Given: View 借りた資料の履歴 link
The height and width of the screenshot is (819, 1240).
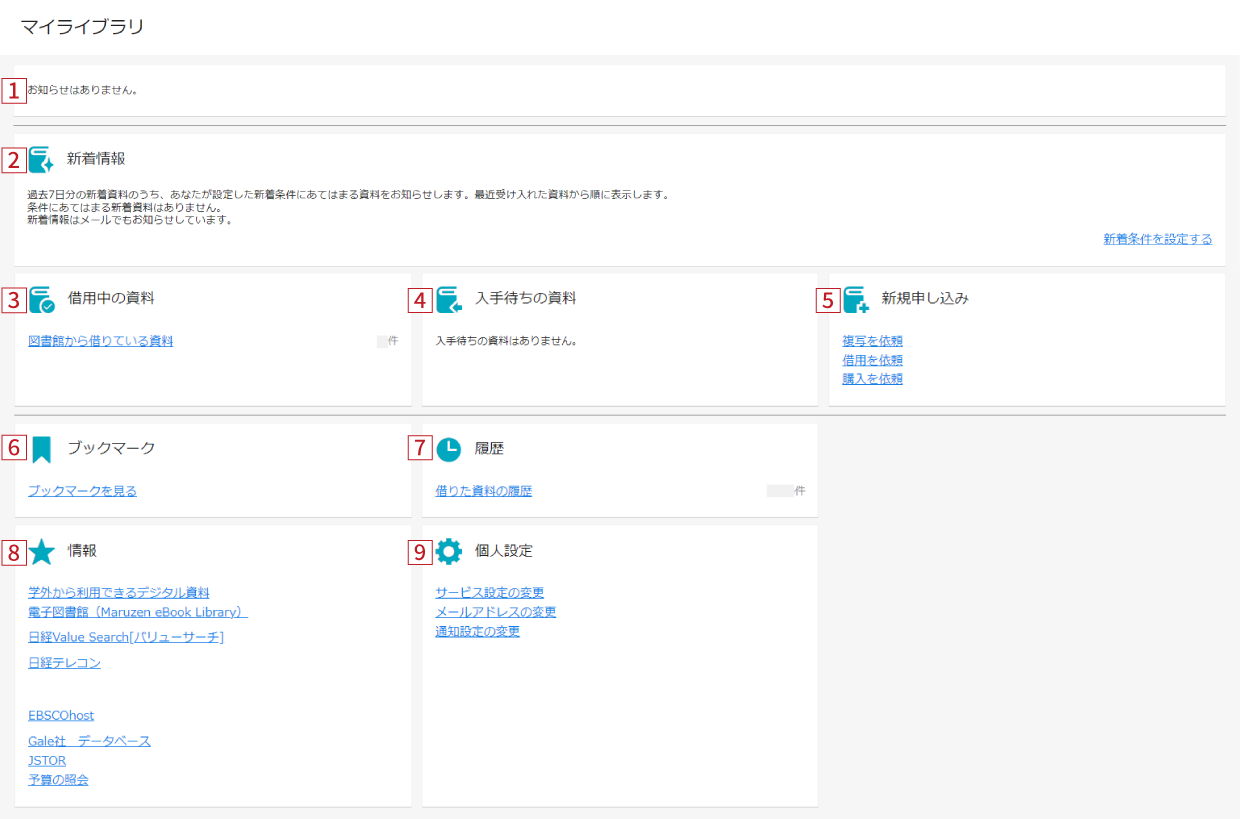Looking at the screenshot, I should [484, 491].
